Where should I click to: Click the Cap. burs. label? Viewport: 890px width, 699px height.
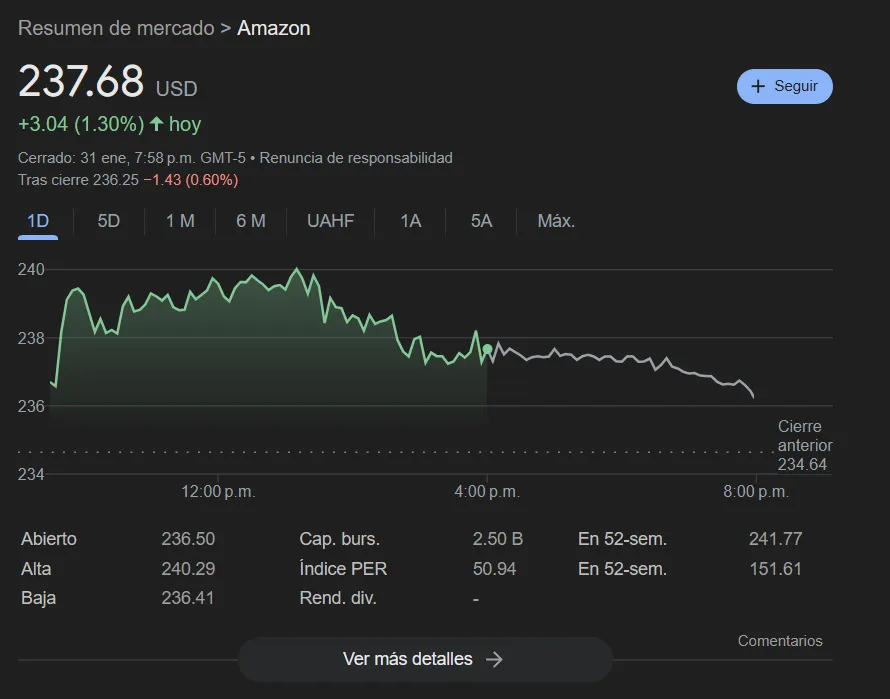pyautogui.click(x=339, y=539)
